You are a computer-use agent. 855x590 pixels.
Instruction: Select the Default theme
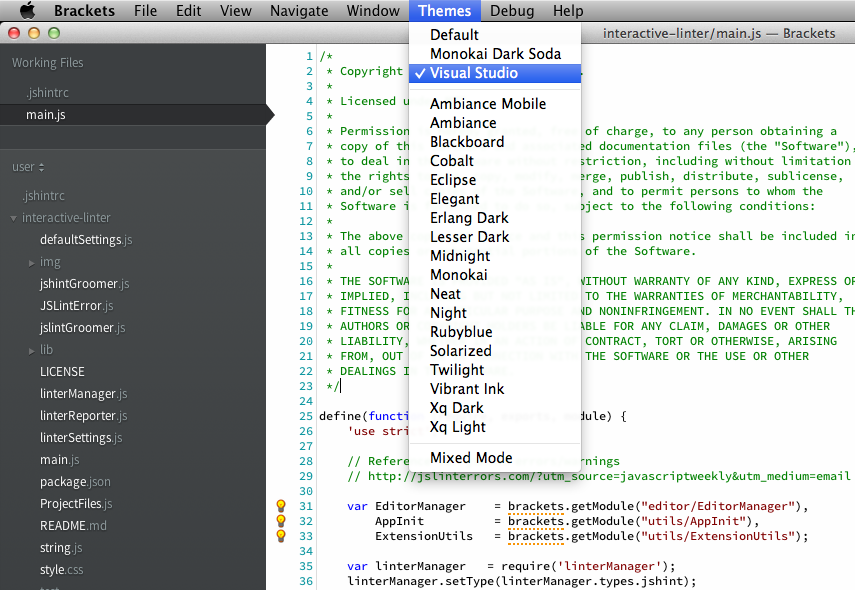tap(495, 35)
